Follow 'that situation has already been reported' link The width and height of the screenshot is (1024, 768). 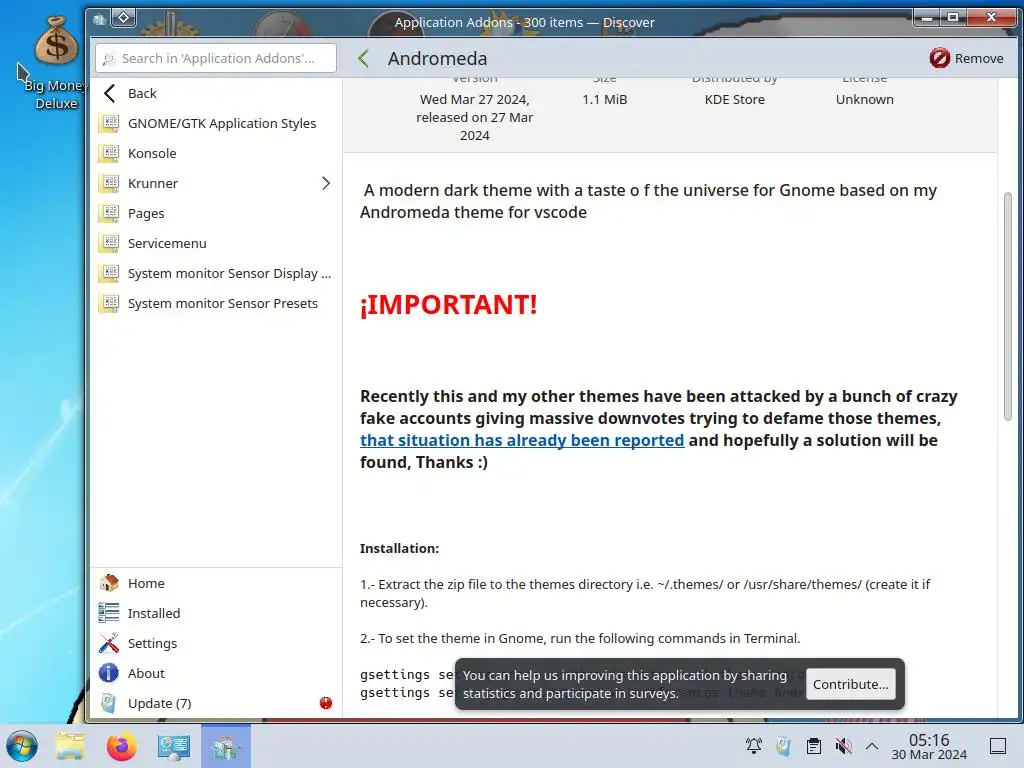click(x=522, y=440)
